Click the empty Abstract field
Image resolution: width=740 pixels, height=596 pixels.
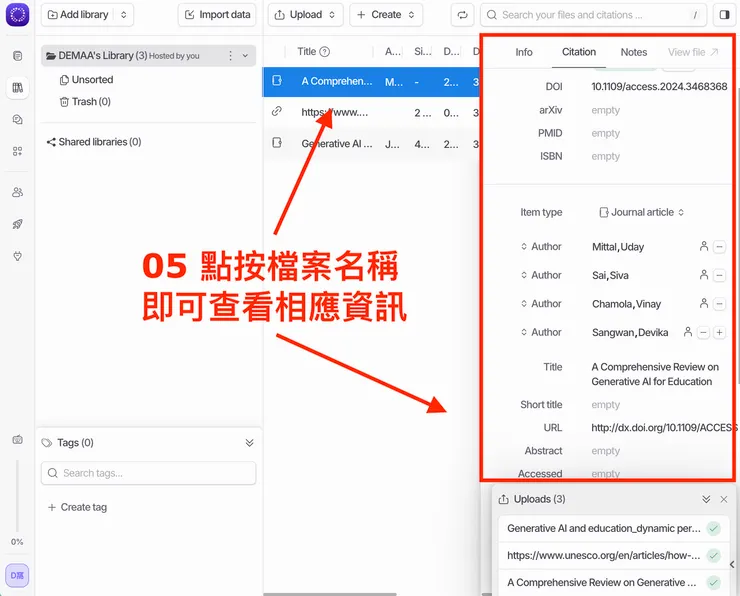(605, 451)
